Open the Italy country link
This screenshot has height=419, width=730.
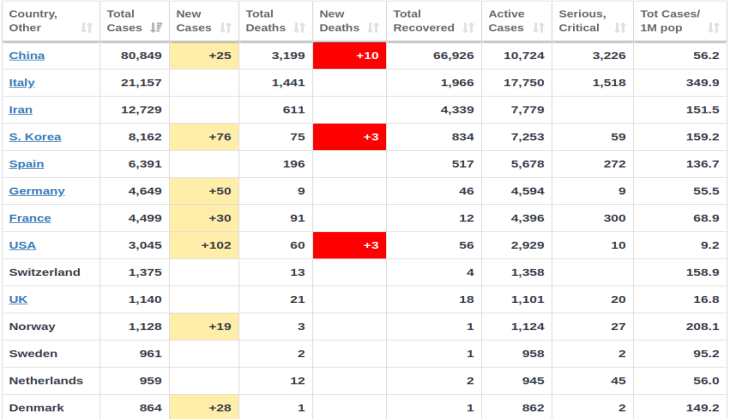(x=22, y=83)
